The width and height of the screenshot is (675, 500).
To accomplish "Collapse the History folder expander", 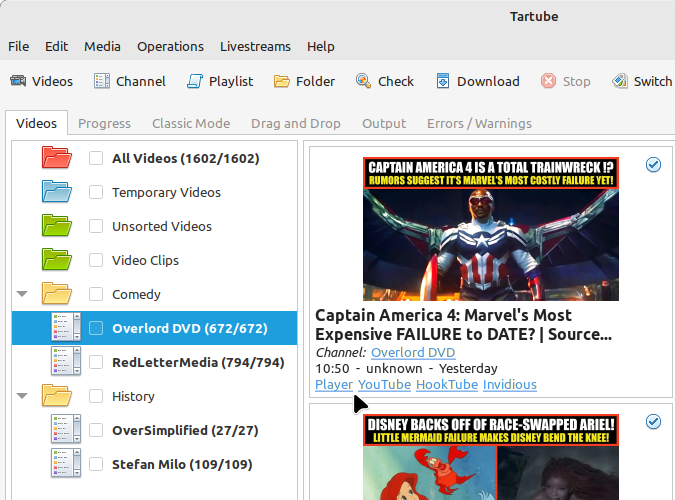I will point(22,396).
